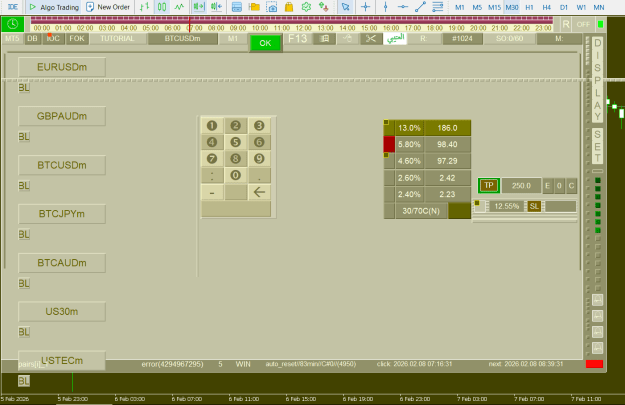
Task: Click the C button next to TP
Action: coord(571,185)
